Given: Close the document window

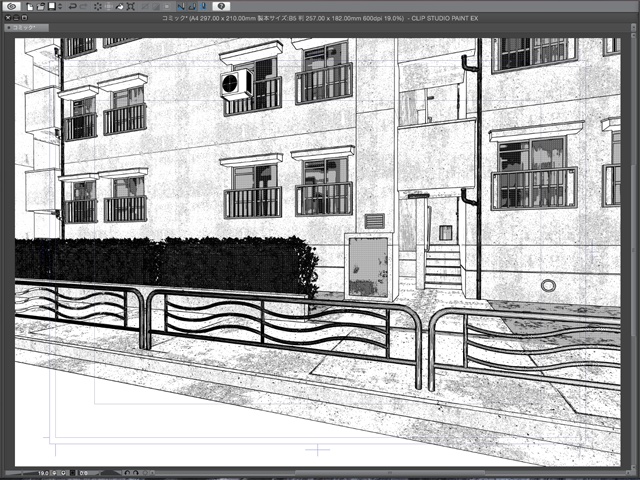Looking at the screenshot, I should click(x=7, y=18).
